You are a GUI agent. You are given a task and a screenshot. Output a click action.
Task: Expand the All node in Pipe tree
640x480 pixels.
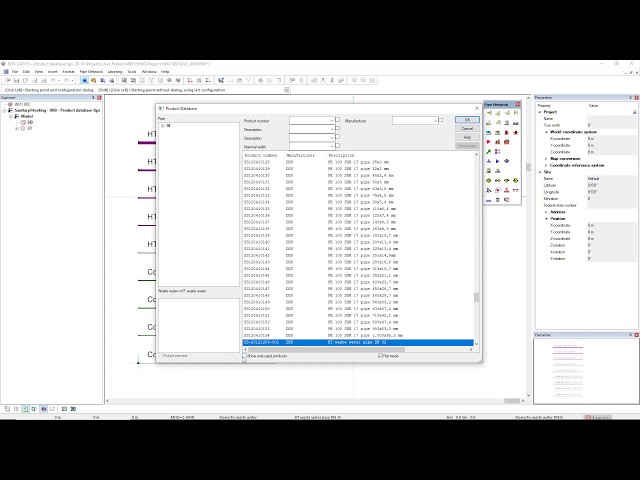(x=163, y=126)
